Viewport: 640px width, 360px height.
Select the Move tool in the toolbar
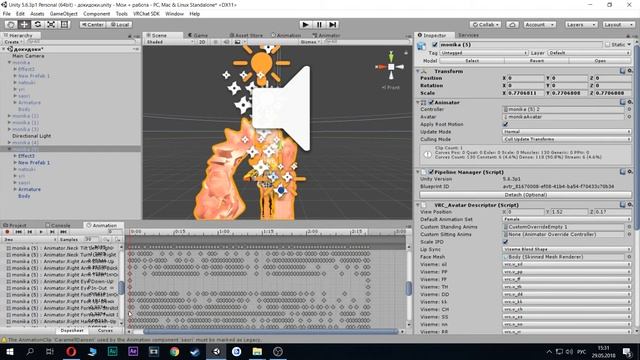click(x=24, y=24)
